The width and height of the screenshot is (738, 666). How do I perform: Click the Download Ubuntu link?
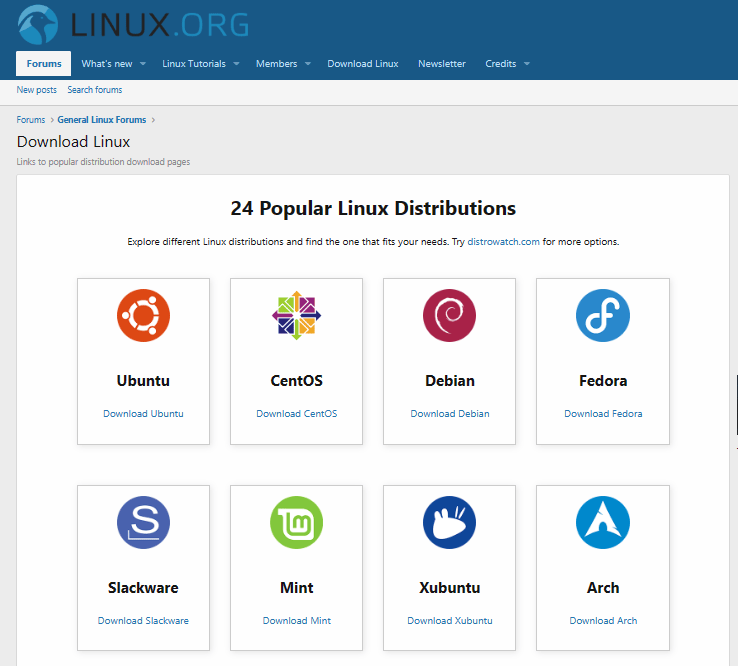click(143, 414)
